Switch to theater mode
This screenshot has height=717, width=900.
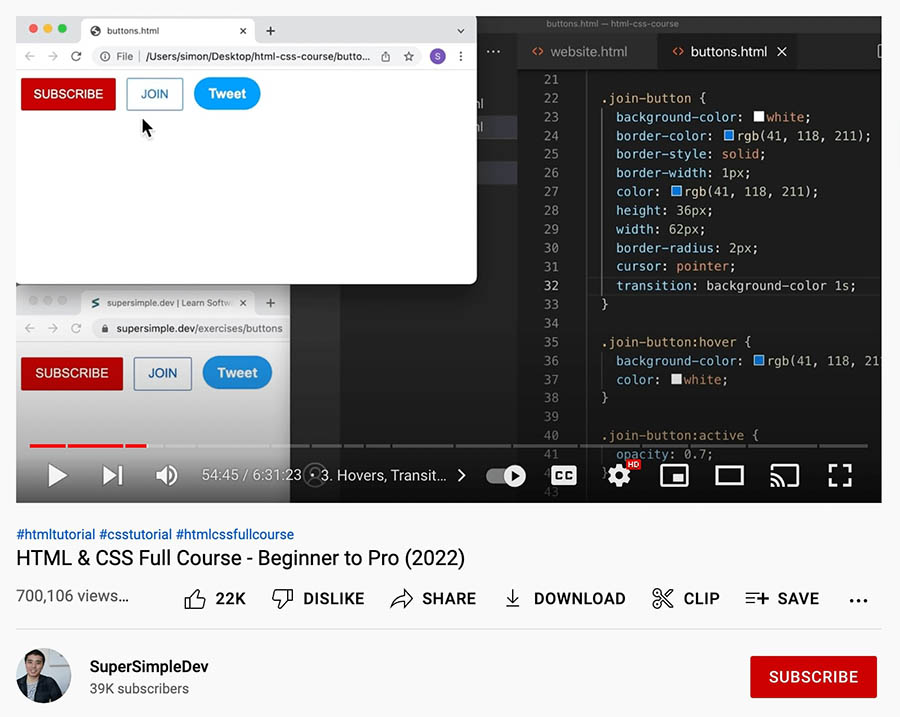click(x=729, y=475)
